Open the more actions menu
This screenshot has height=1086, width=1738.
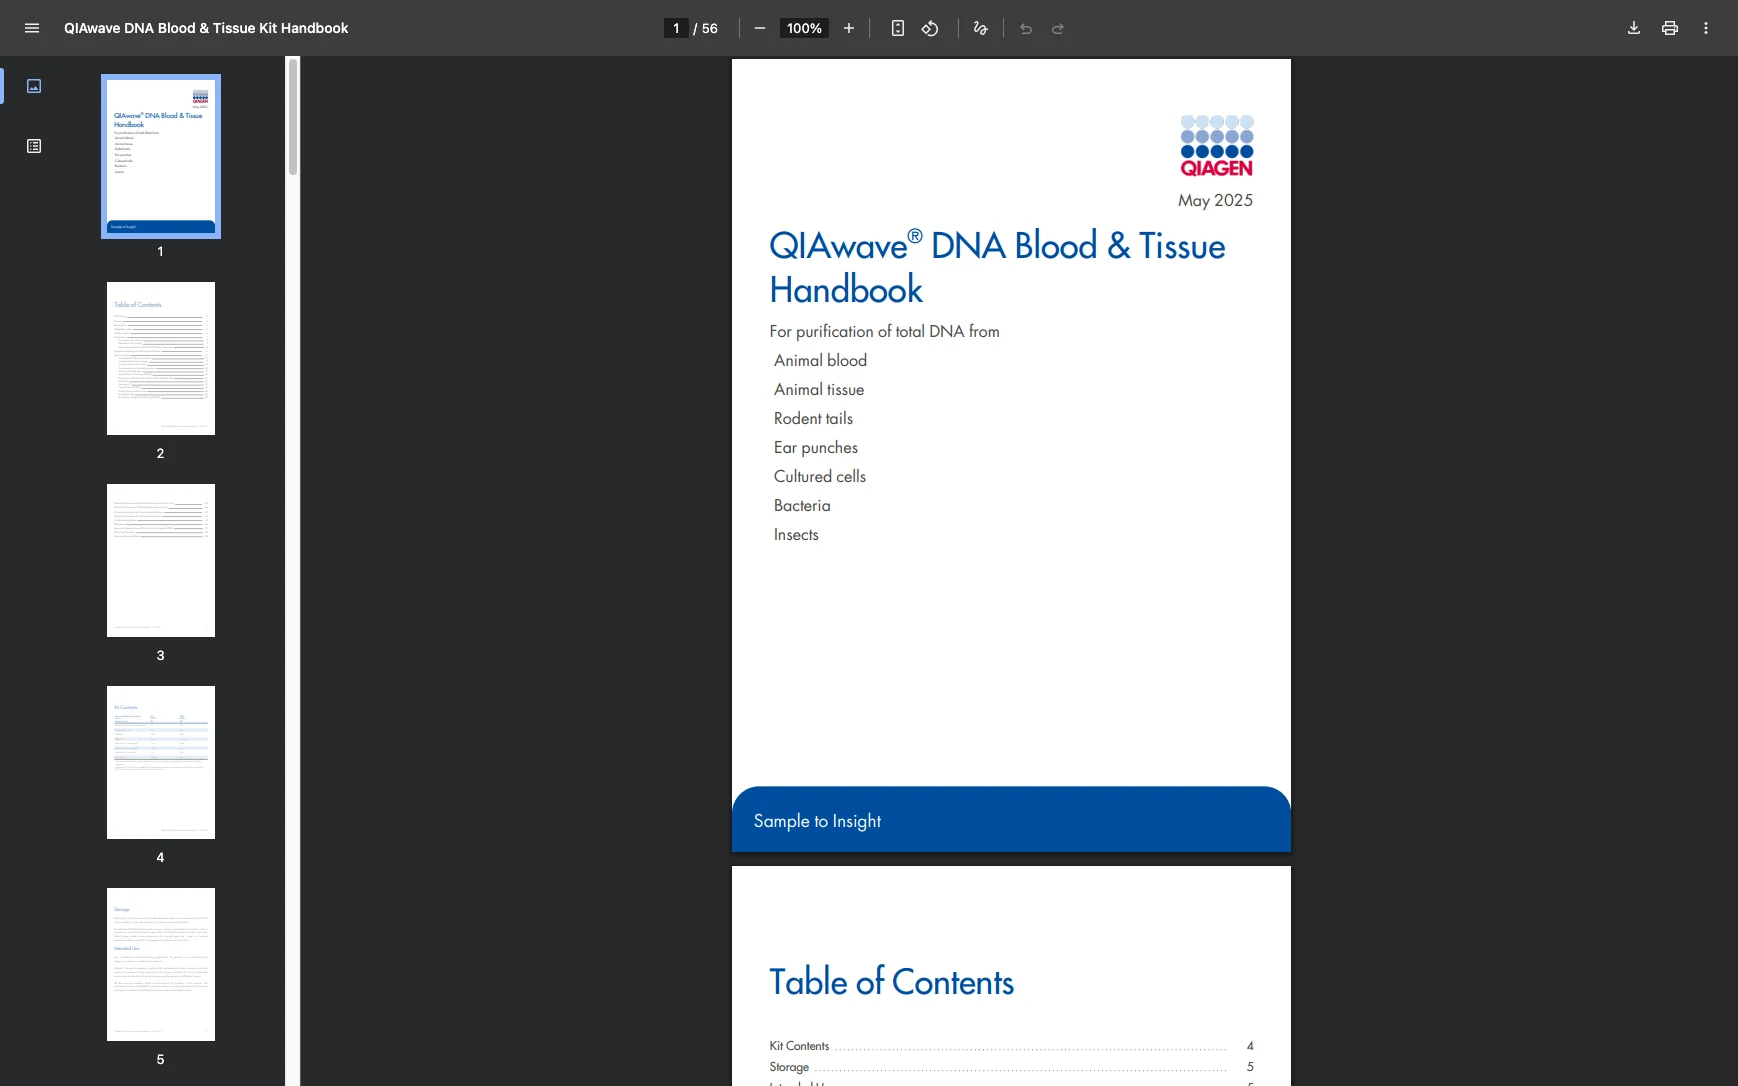[1706, 28]
